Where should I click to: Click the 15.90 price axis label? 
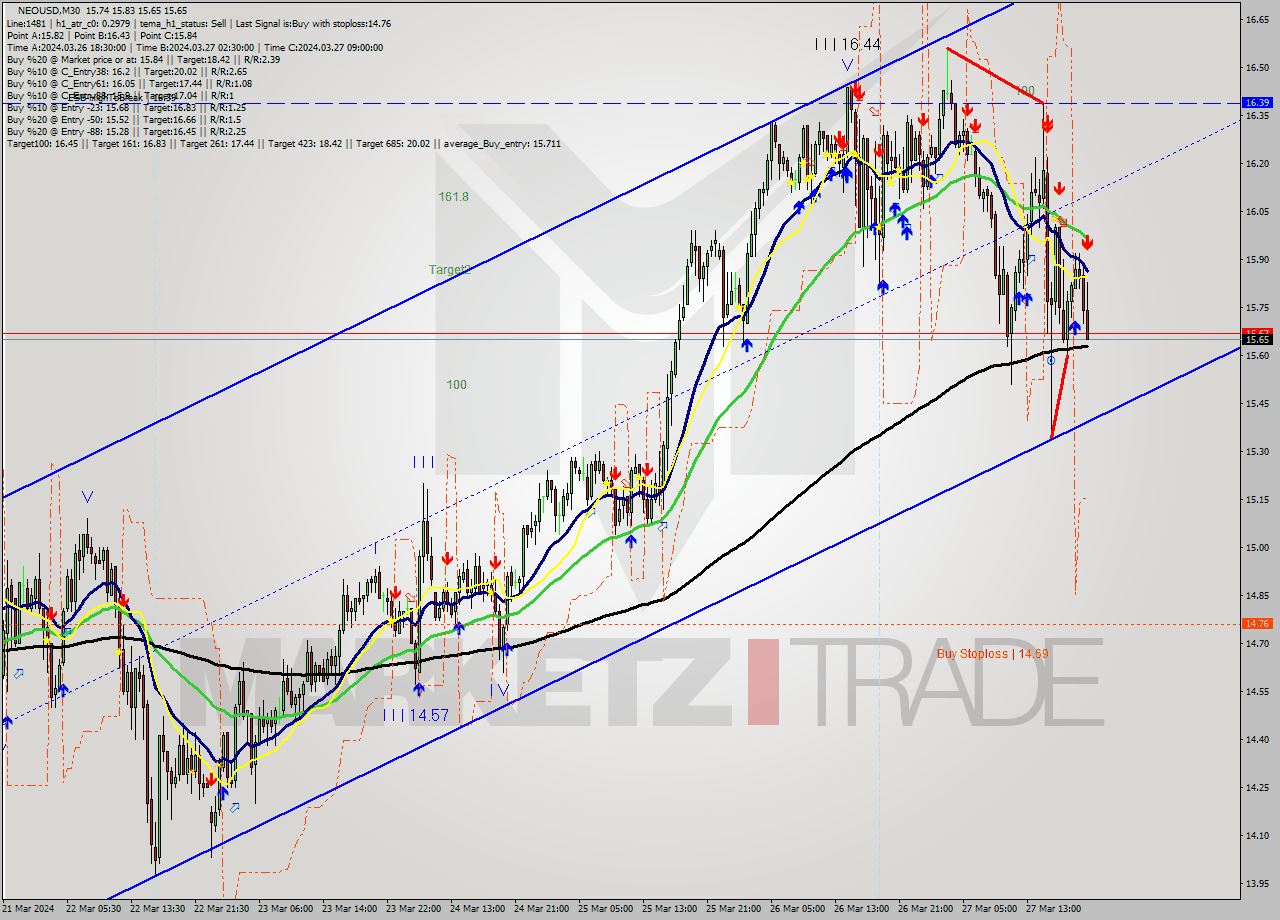pos(1256,259)
